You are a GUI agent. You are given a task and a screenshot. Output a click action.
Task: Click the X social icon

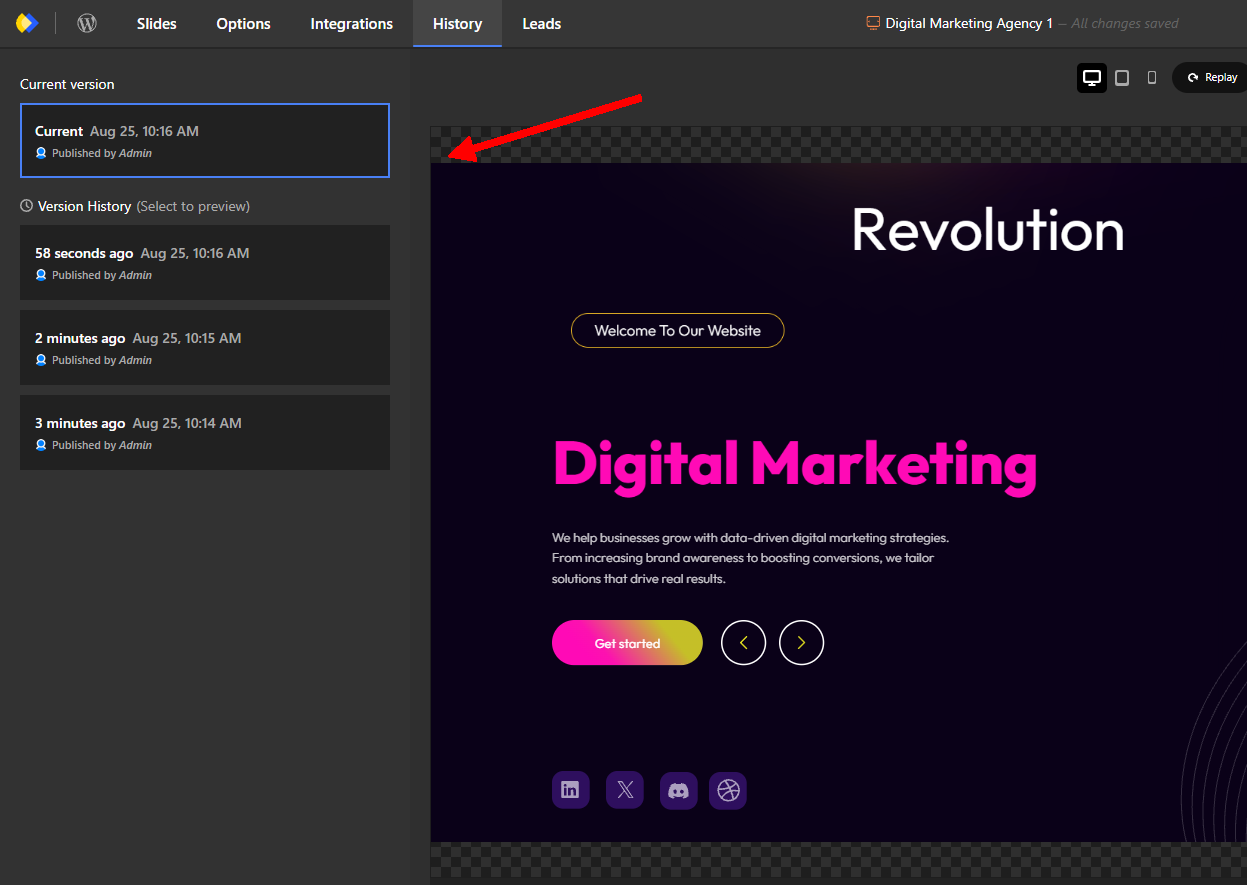pyautogui.click(x=625, y=790)
